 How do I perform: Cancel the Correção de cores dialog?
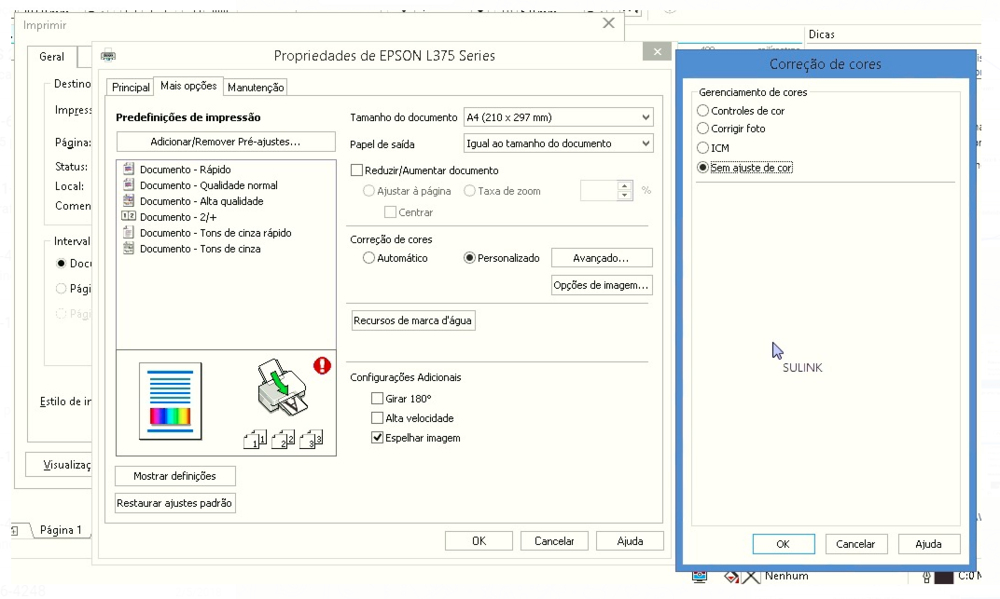pyautogui.click(x=856, y=544)
